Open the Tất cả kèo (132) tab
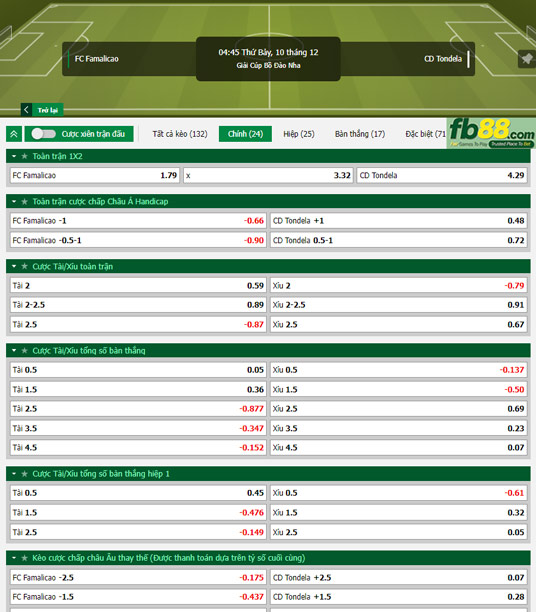 click(x=180, y=134)
